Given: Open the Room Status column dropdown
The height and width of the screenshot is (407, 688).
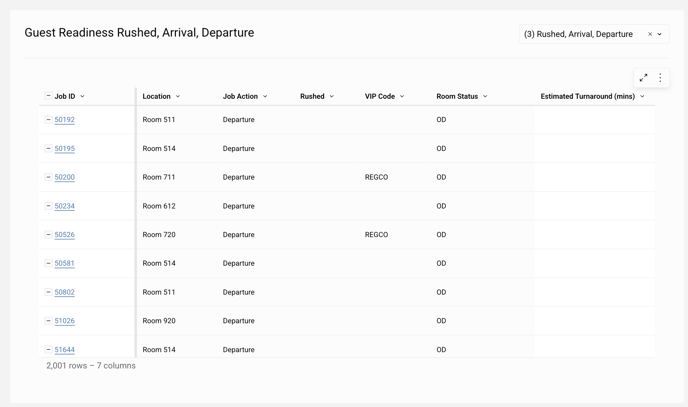Looking at the screenshot, I should click(x=485, y=97).
